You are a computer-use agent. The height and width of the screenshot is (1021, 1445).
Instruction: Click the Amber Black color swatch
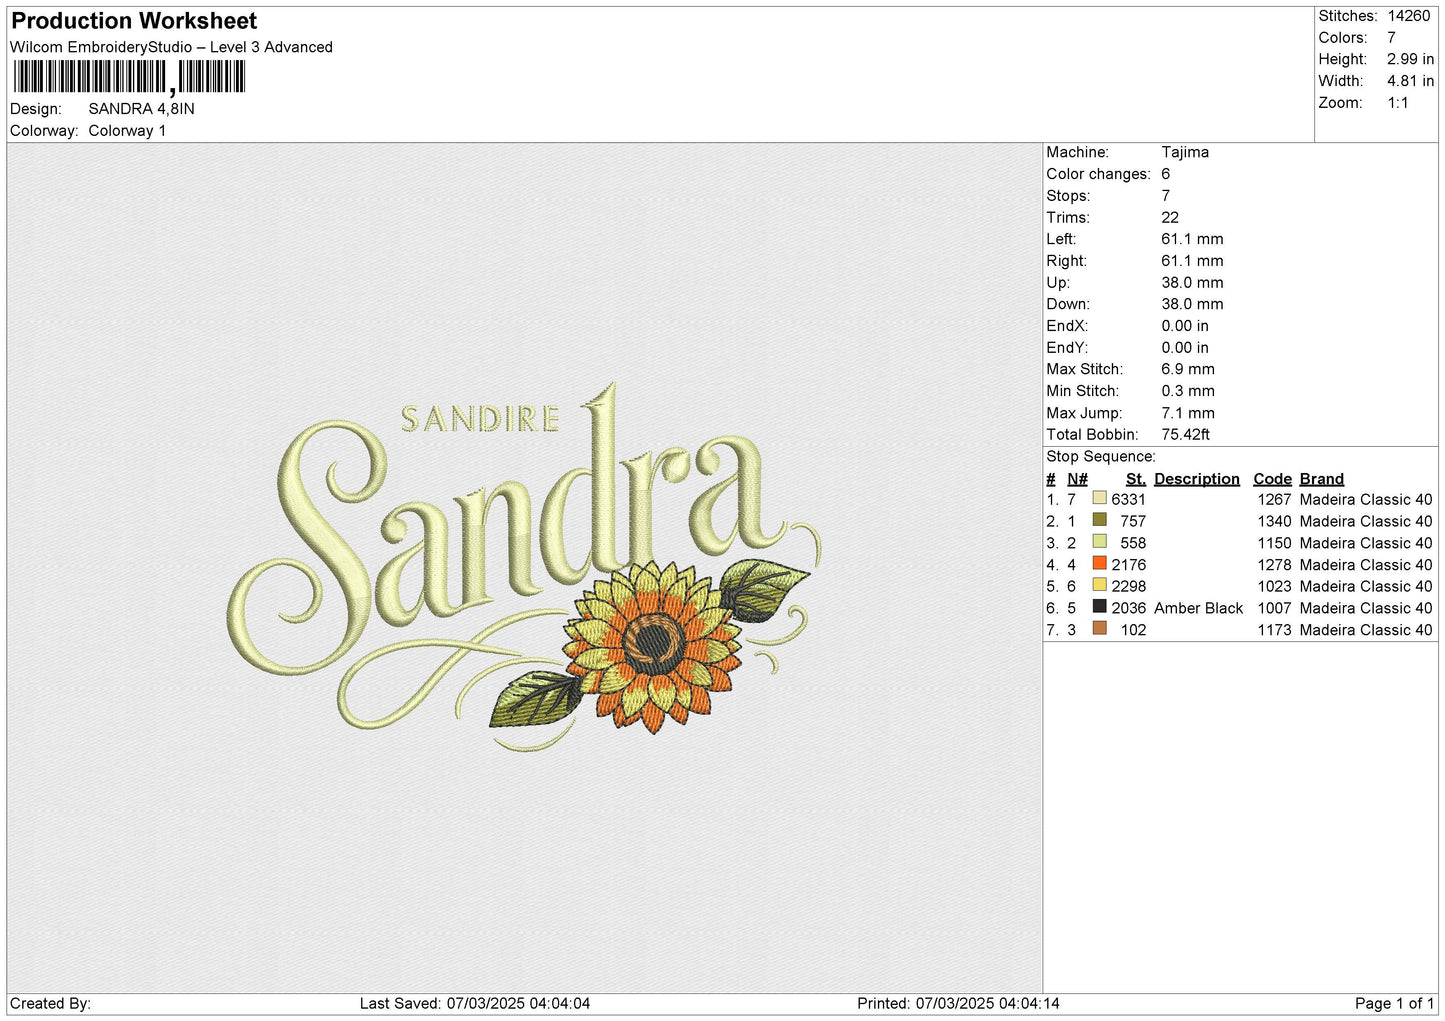click(x=1100, y=607)
